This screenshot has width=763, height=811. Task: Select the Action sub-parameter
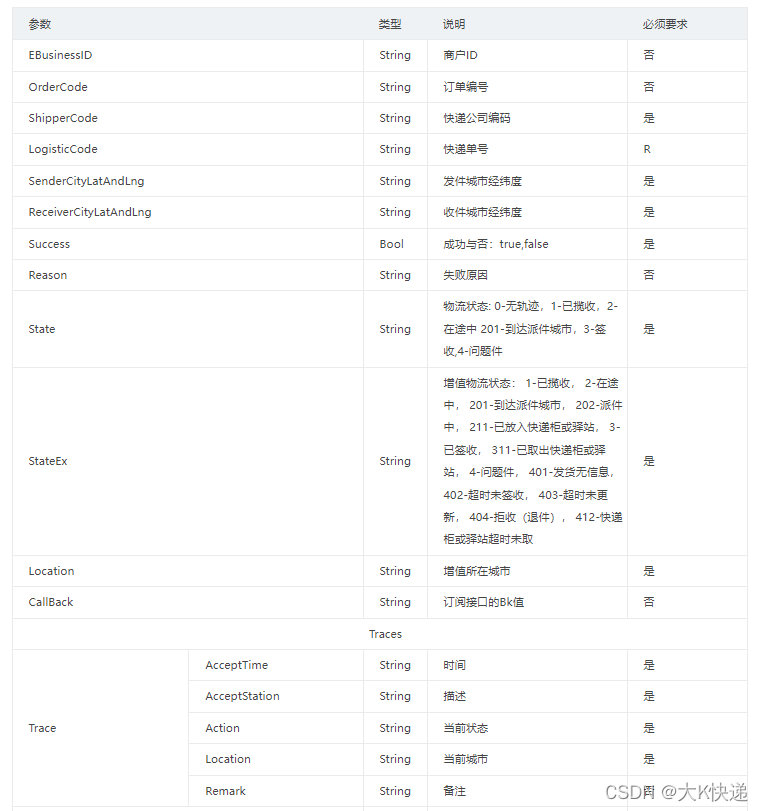click(222, 728)
